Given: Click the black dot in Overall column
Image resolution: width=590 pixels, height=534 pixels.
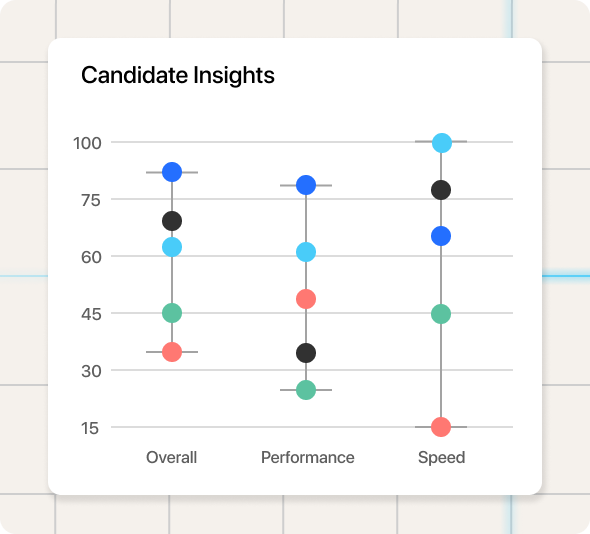Looking at the screenshot, I should pyautogui.click(x=172, y=221).
